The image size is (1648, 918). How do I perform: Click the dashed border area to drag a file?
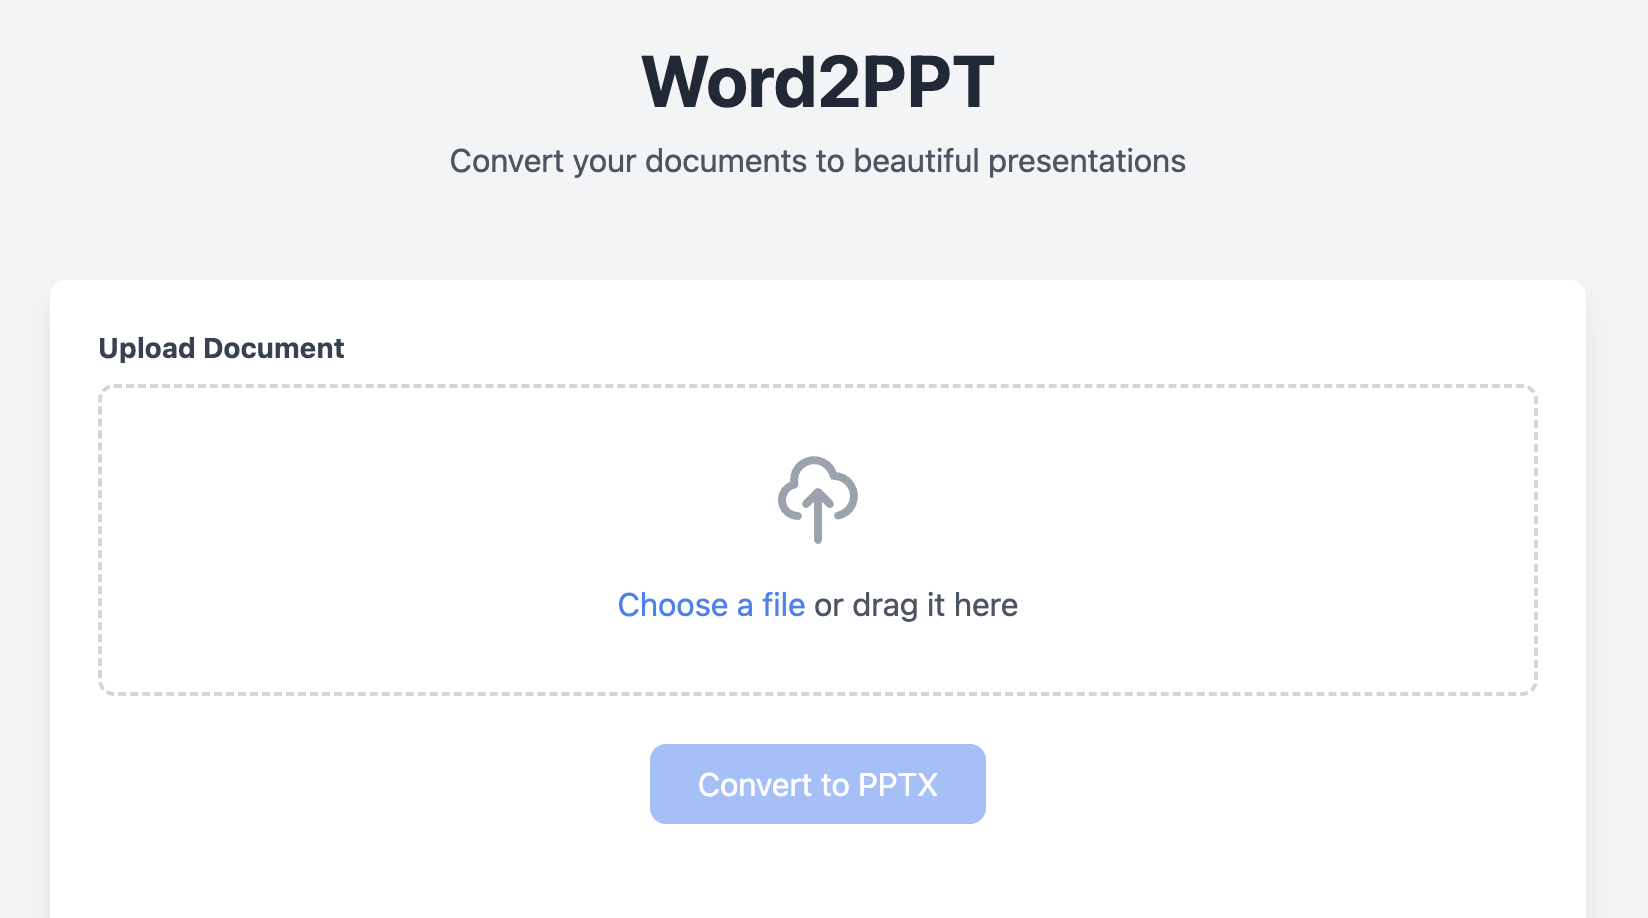tap(400, 540)
